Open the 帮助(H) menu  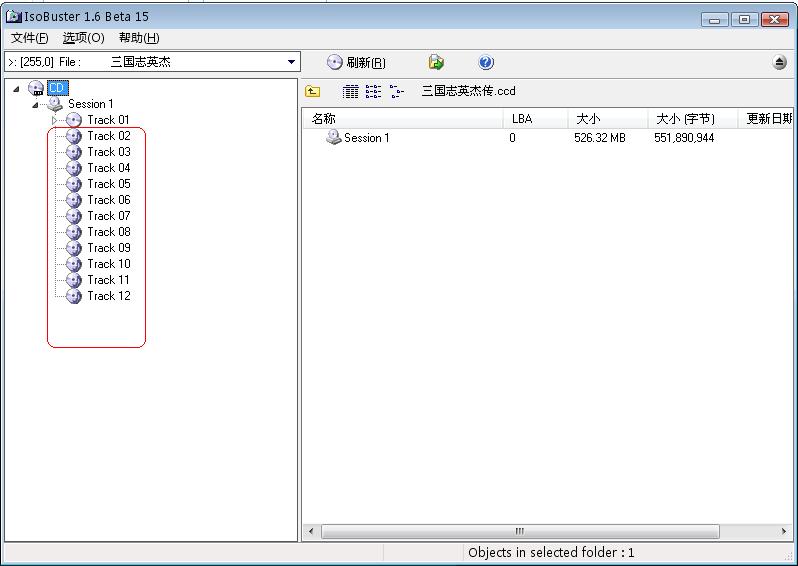pos(139,38)
